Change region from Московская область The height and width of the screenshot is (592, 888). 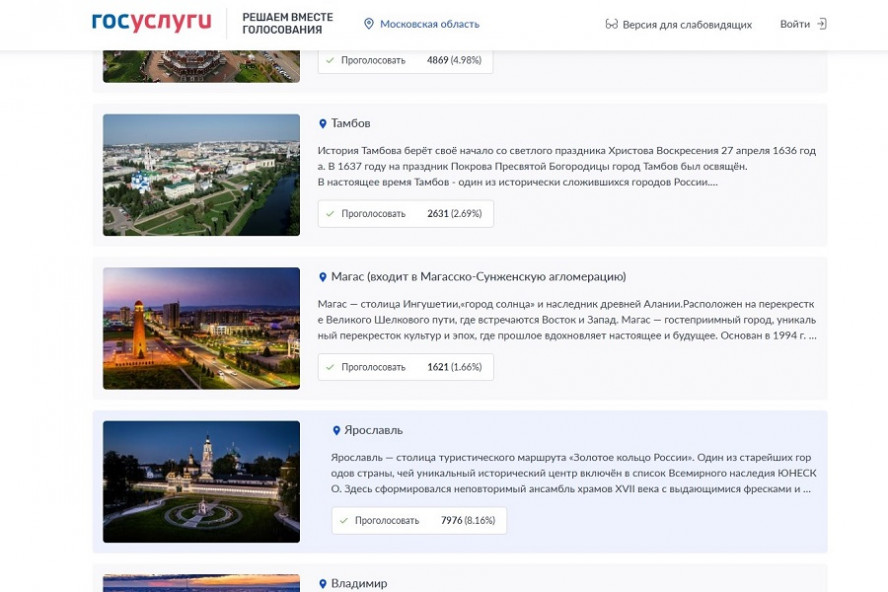tap(429, 24)
